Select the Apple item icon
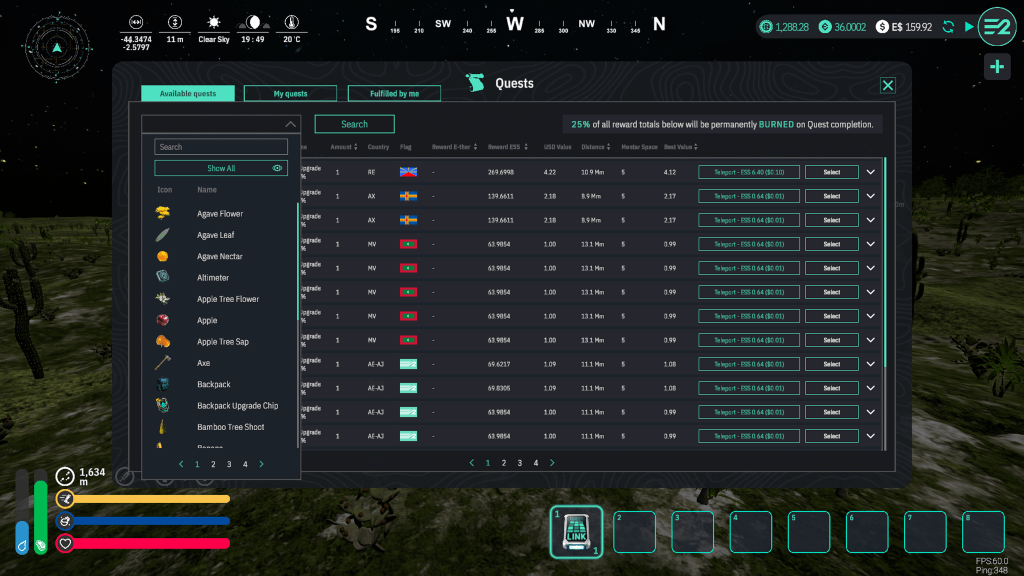 tap(163, 320)
